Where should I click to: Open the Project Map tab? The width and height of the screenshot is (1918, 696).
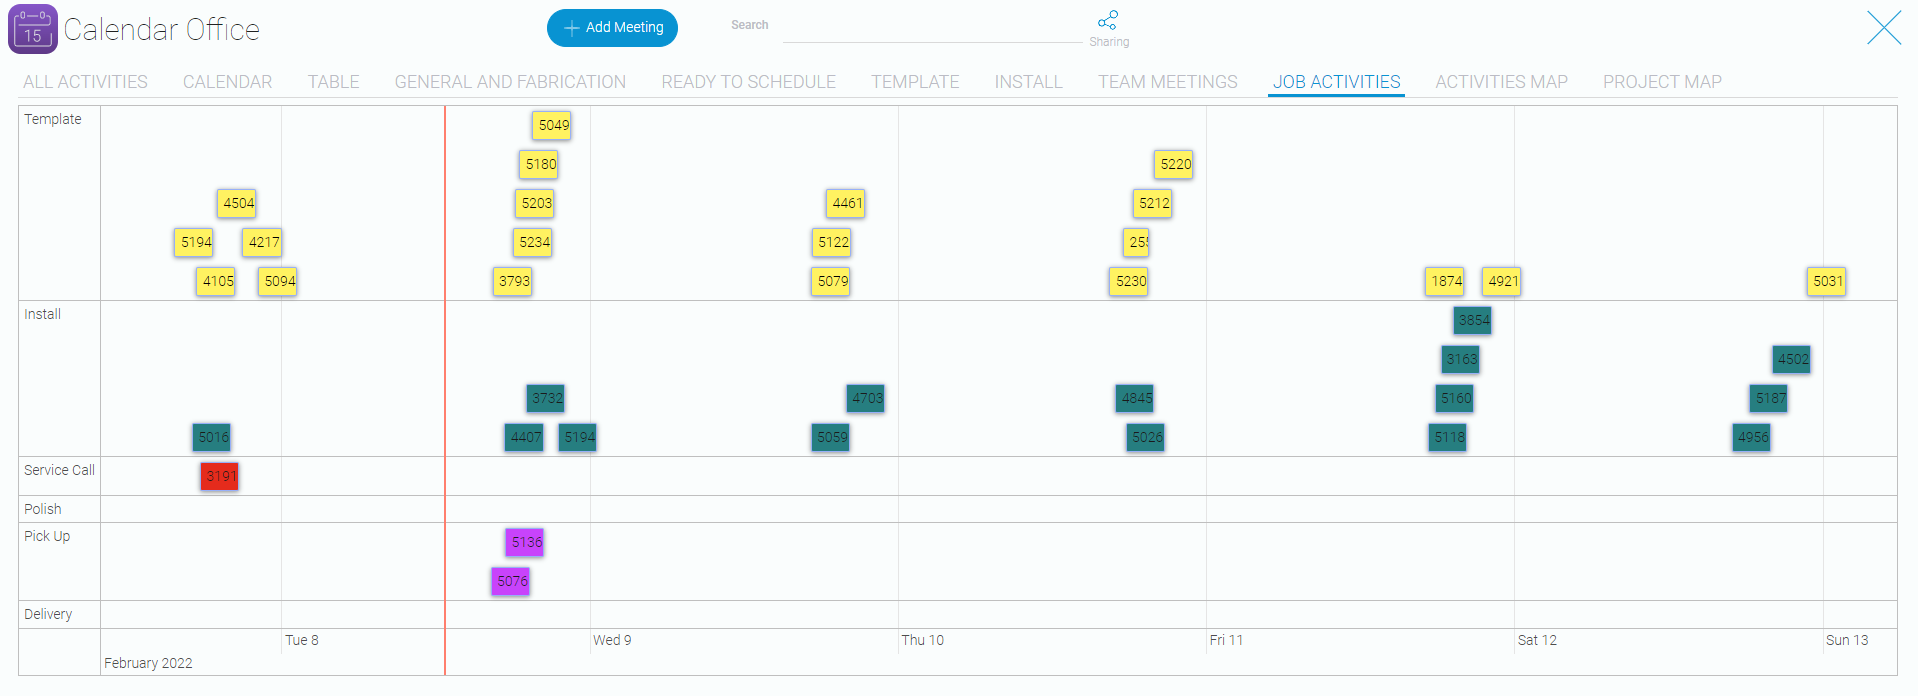click(1661, 82)
